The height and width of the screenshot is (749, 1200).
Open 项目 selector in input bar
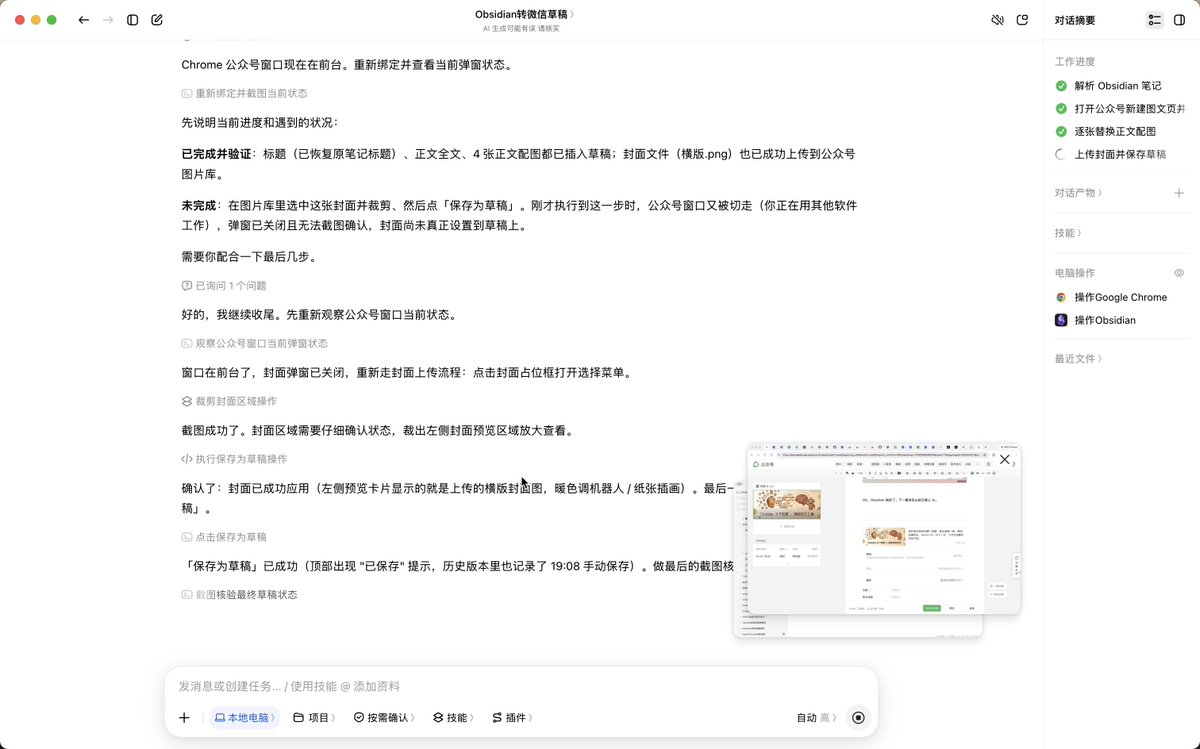314,718
